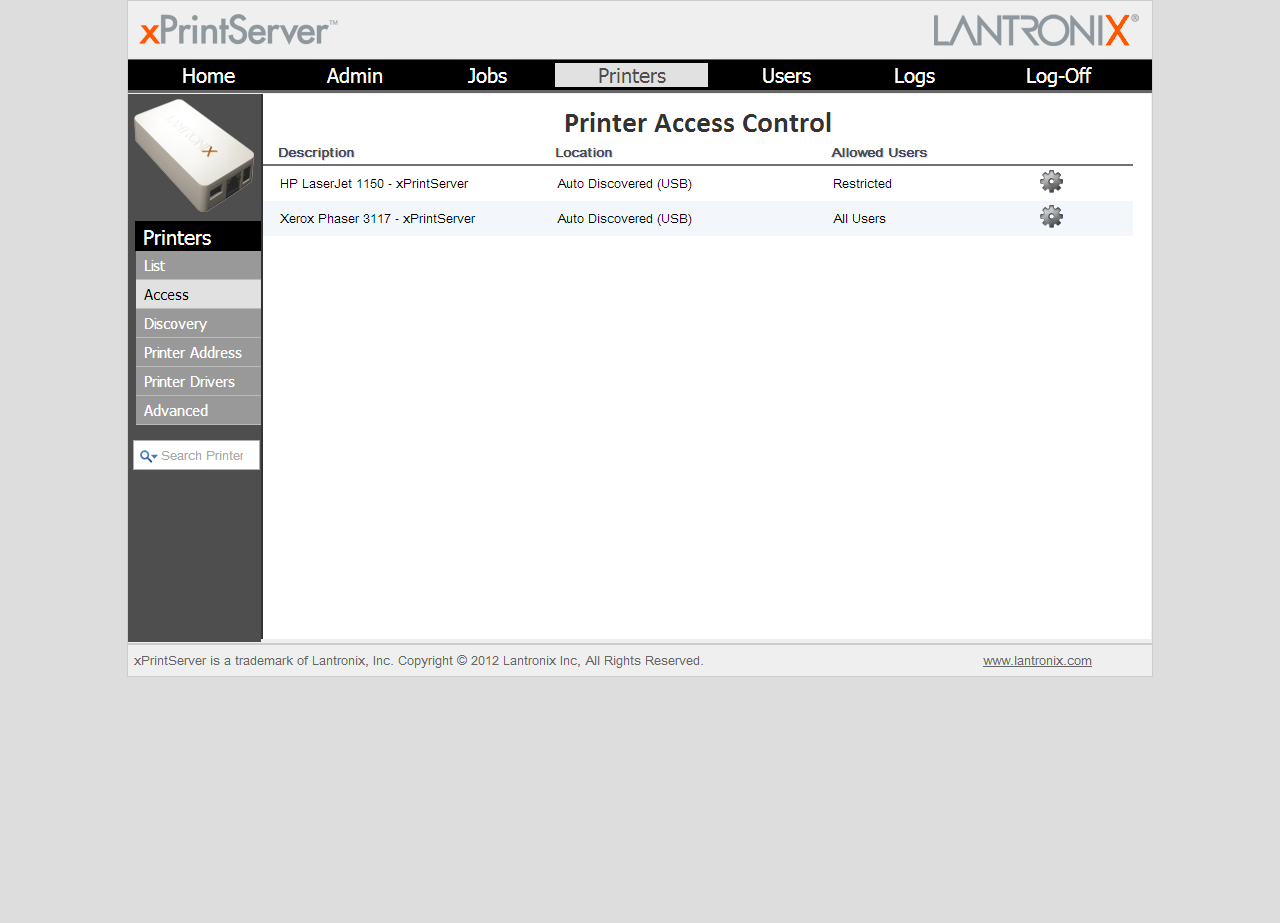Open Printer Drivers in the sidebar
This screenshot has height=923, width=1280.
pyautogui.click(x=198, y=382)
